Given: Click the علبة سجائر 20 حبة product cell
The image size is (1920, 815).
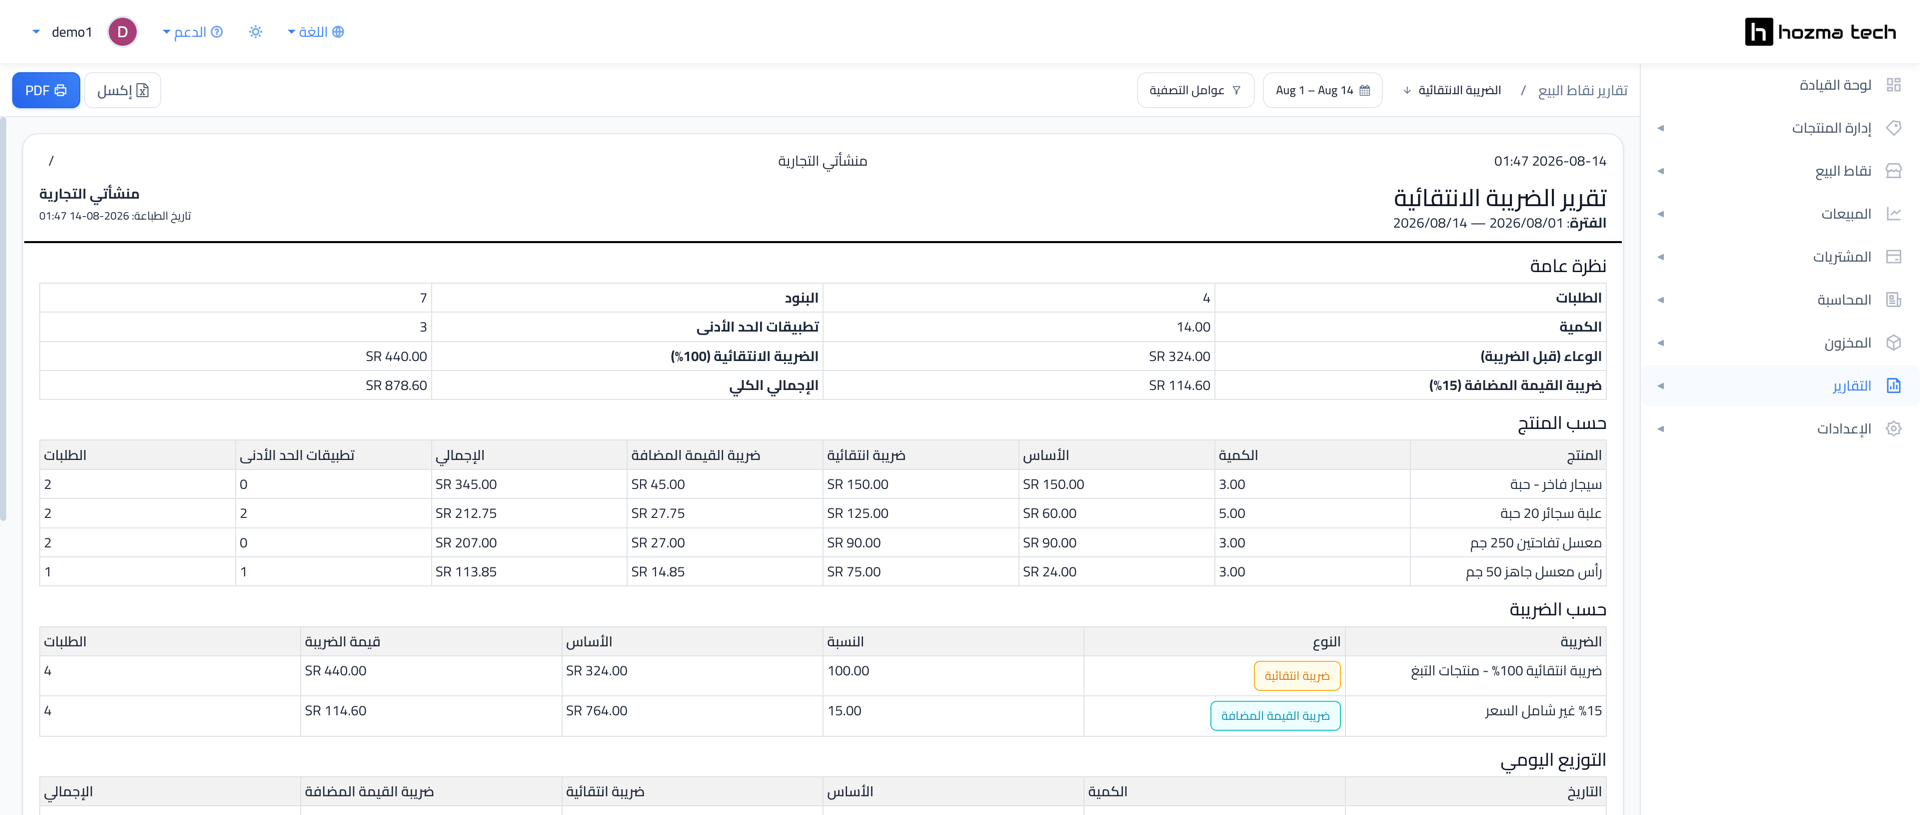Looking at the screenshot, I should (1508, 513).
